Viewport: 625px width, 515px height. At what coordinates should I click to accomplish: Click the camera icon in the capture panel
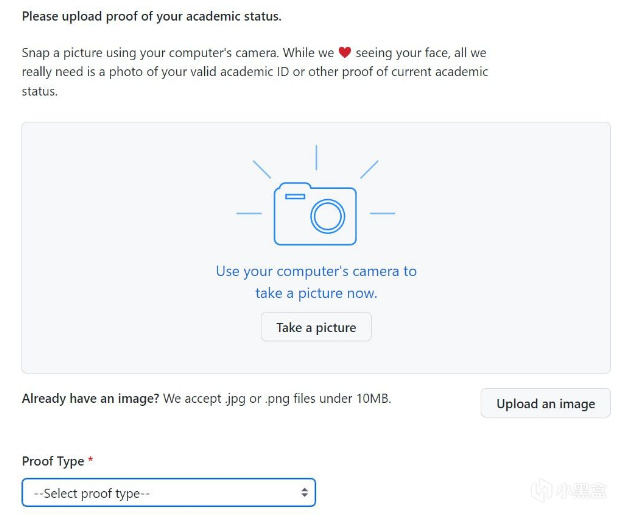315,213
